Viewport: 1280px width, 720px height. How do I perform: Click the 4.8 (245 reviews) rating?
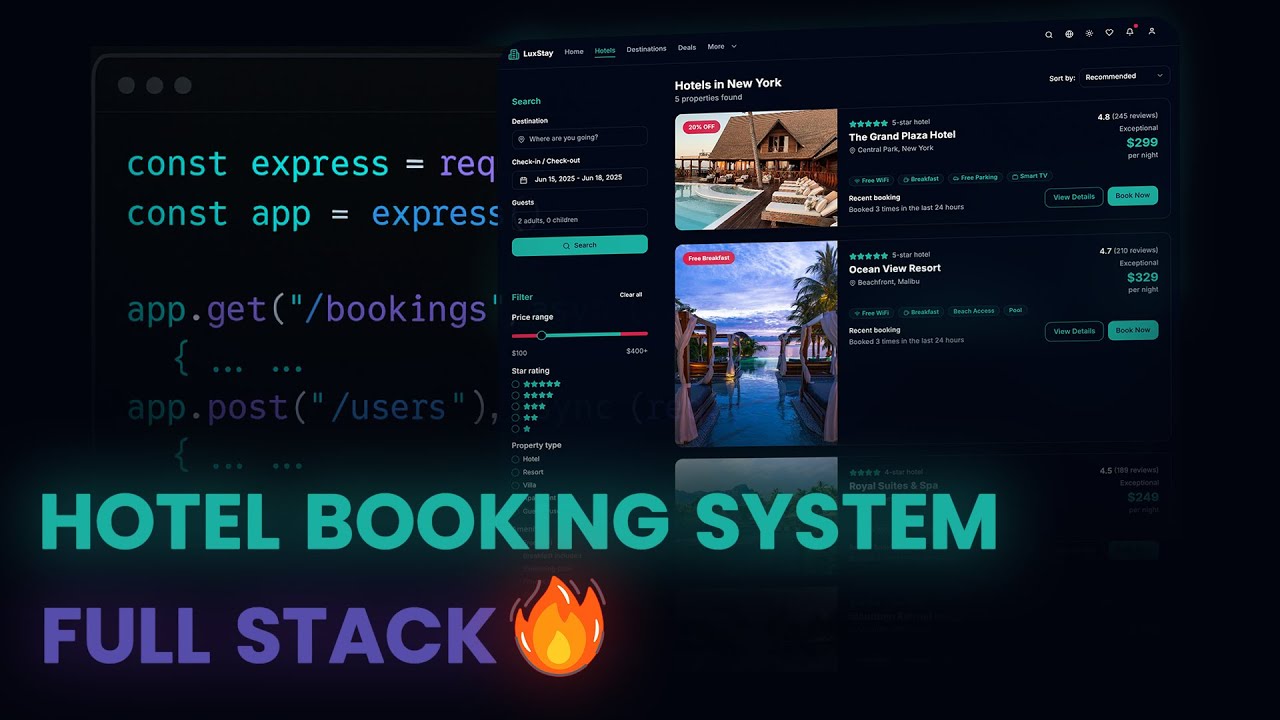pyautogui.click(x=1128, y=116)
